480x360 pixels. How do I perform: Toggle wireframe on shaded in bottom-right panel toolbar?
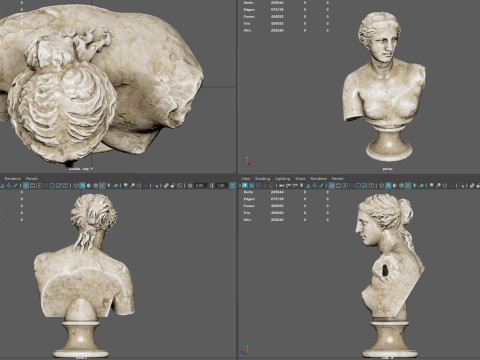coord(401,185)
